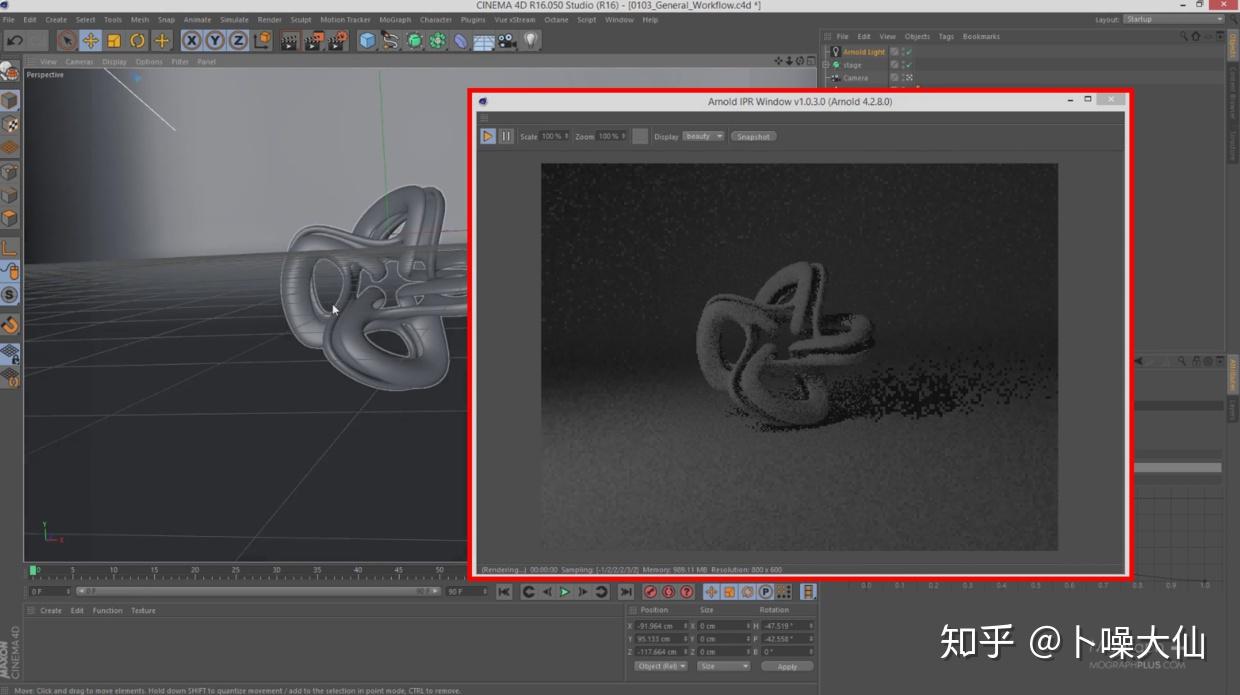Open the Cube primitive icon in the toolbar

(x=365, y=40)
